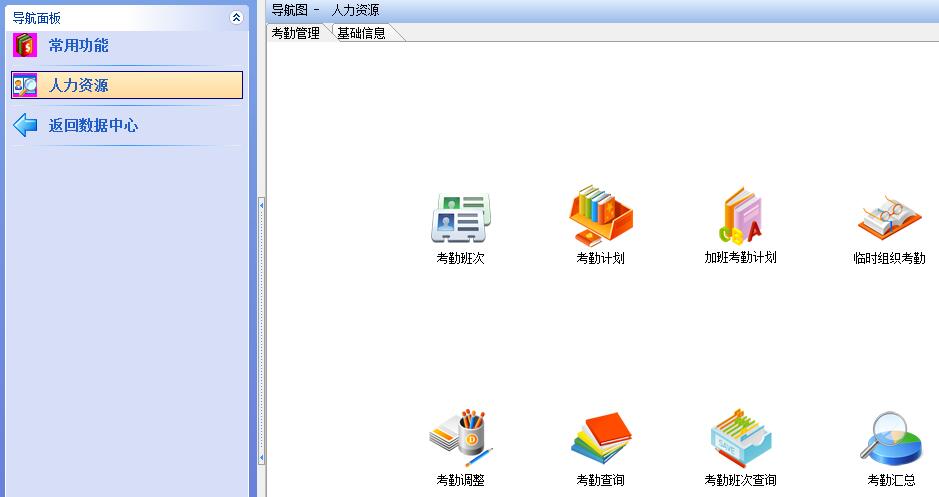The width and height of the screenshot is (939, 497).
Task: Select 人力资源 in navigation panel
Action: [x=127, y=85]
